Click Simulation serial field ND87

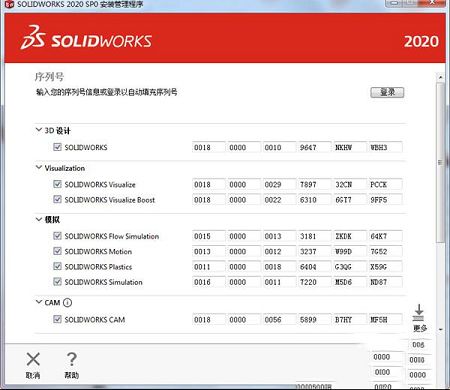[x=385, y=282]
